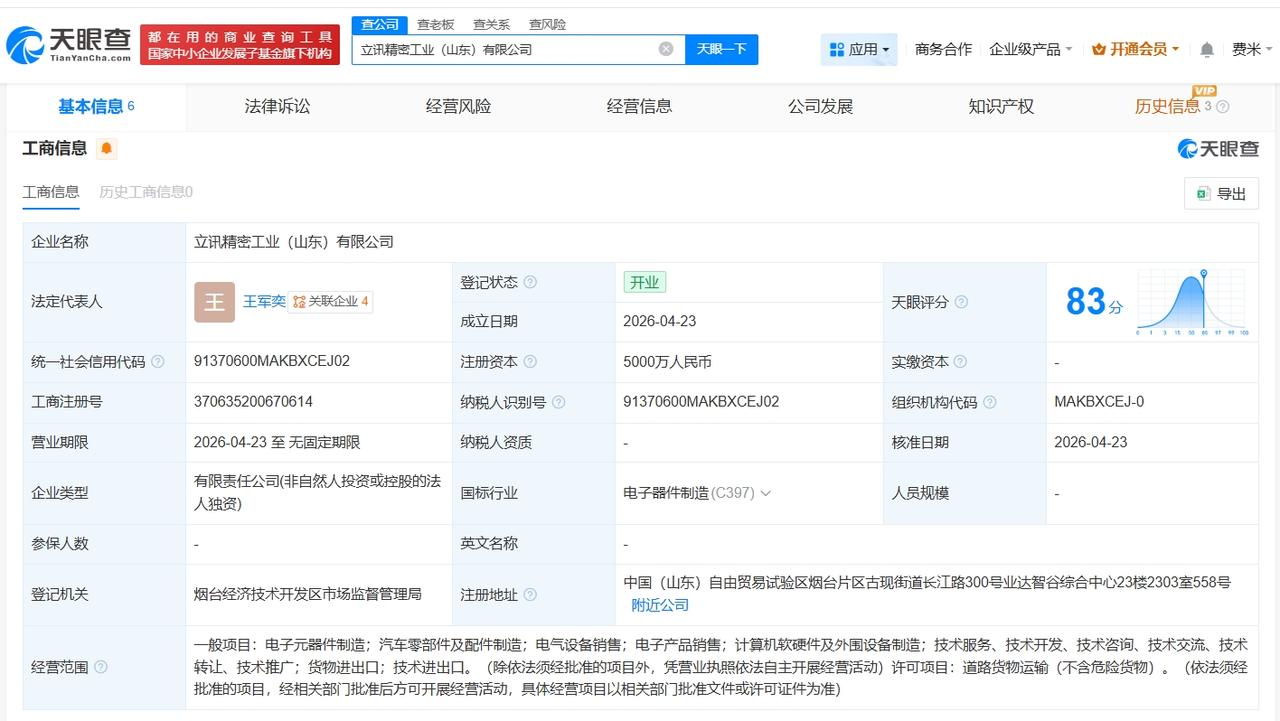Click the bell icon beside 工商信息 heading
This screenshot has width=1280, height=721.
click(106, 148)
